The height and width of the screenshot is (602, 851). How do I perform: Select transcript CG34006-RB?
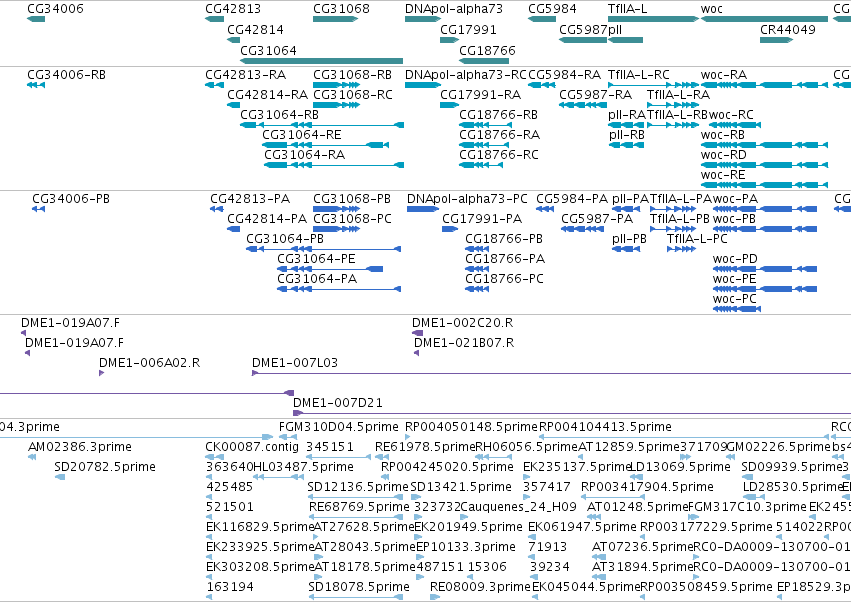click(36, 85)
